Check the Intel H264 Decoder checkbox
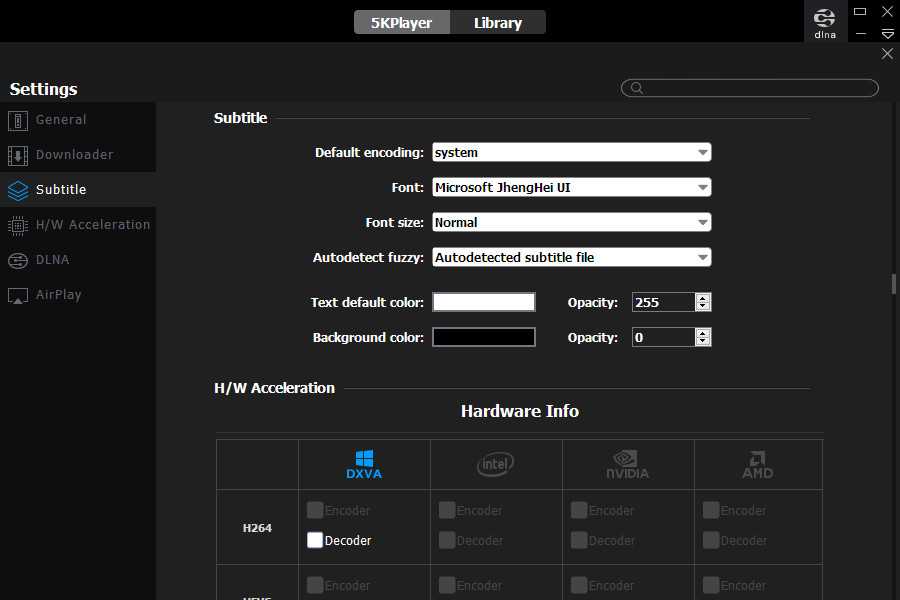This screenshot has height=600, width=900. [447, 540]
